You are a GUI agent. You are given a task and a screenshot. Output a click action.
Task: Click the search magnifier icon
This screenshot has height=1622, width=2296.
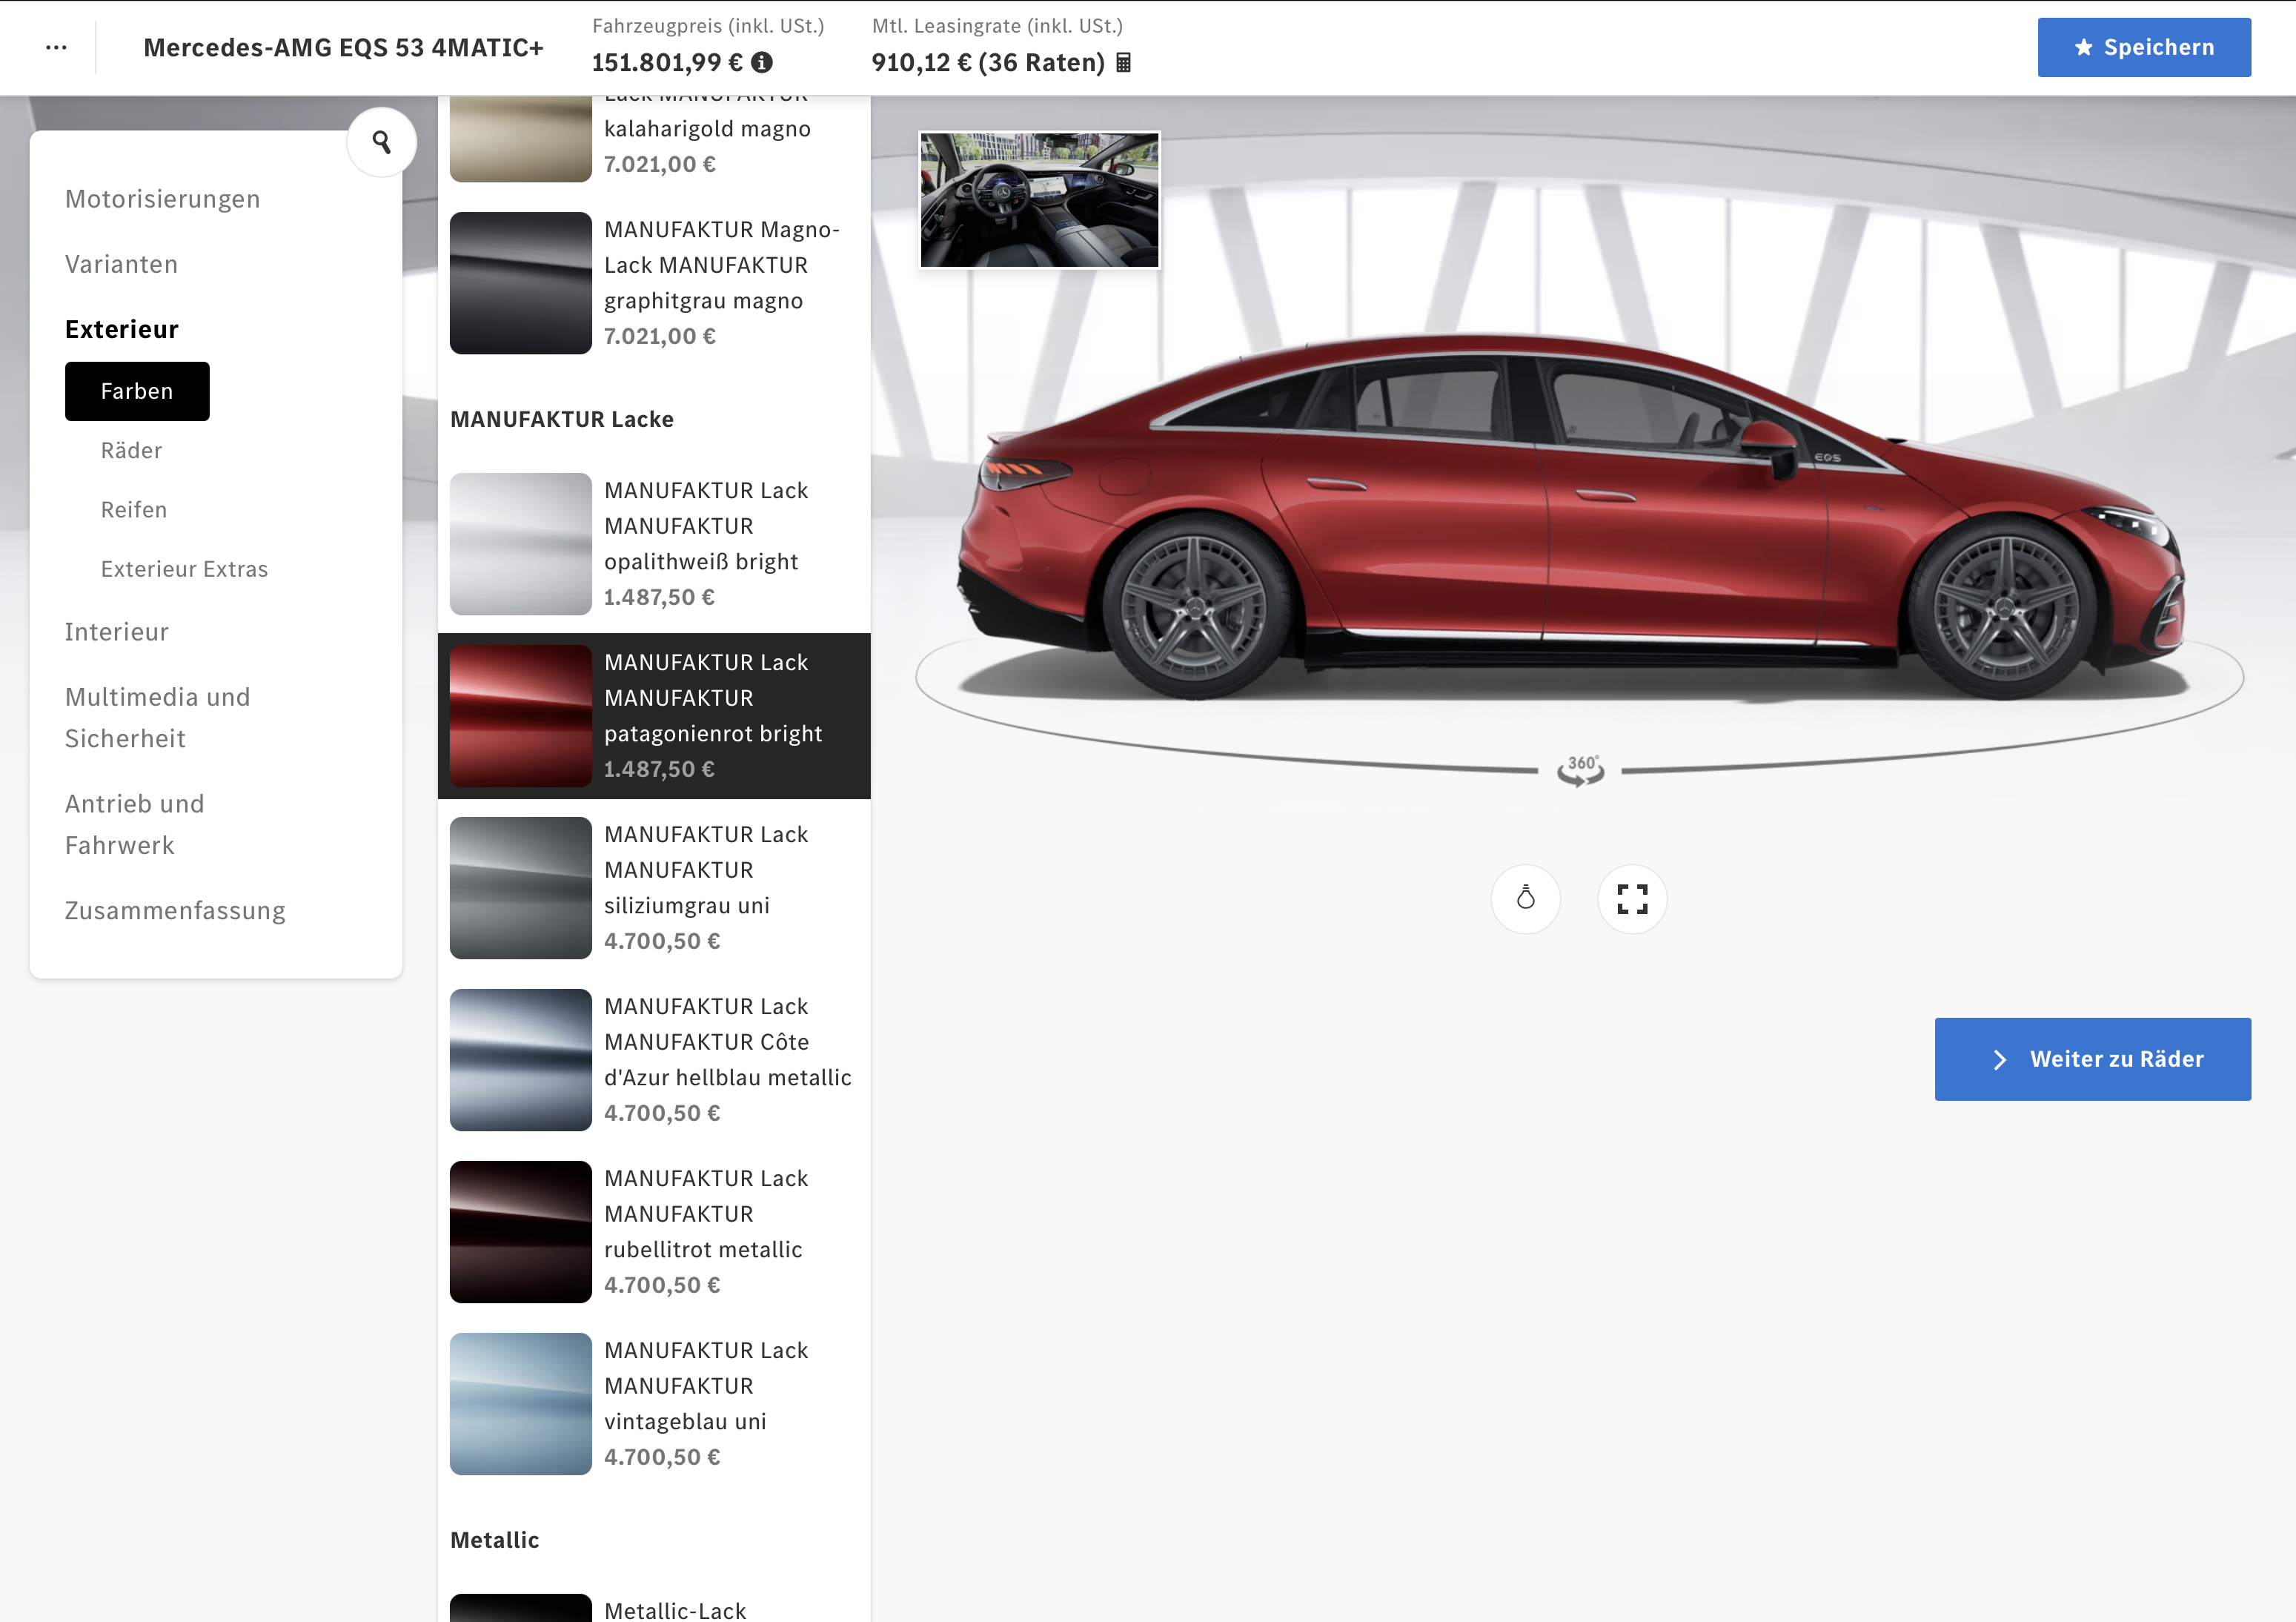[x=381, y=142]
